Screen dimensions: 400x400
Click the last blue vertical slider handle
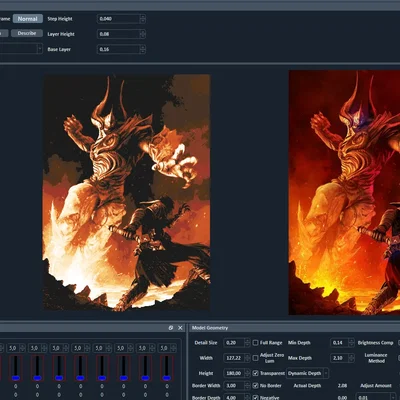167,378
